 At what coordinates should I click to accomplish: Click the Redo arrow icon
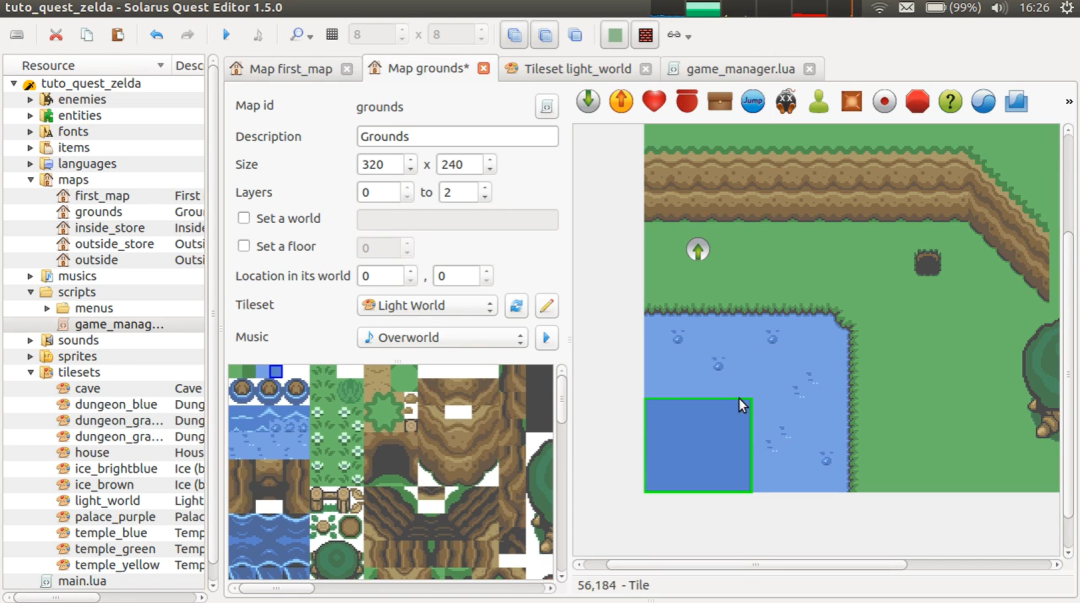click(187, 34)
